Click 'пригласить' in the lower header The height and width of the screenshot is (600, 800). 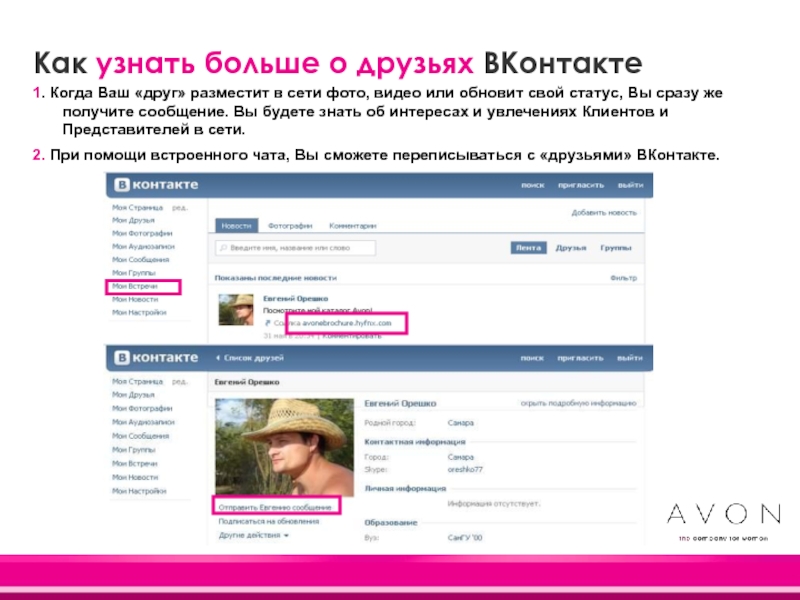581,358
